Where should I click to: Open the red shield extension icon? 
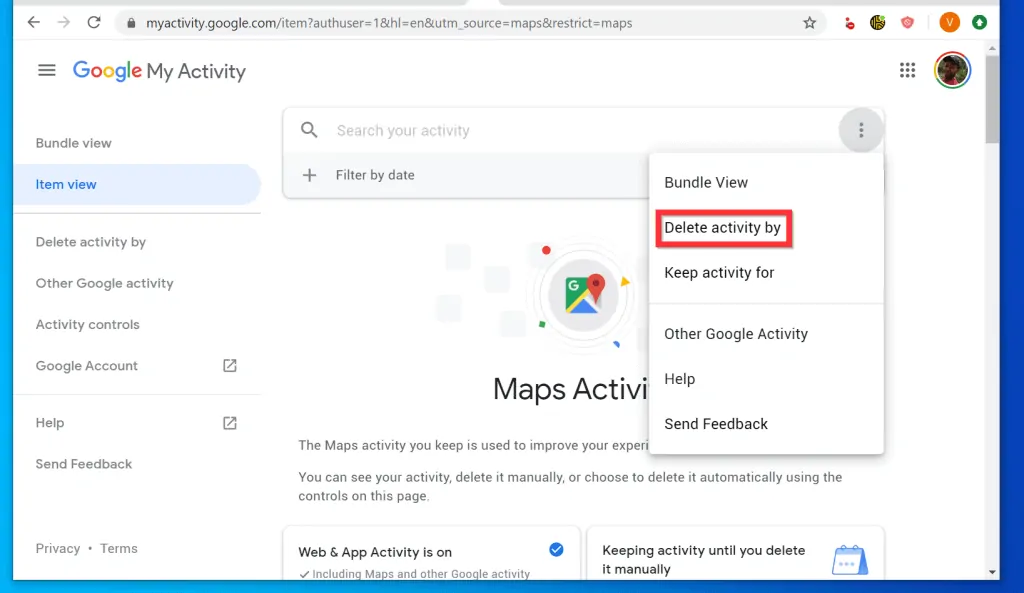pos(907,23)
